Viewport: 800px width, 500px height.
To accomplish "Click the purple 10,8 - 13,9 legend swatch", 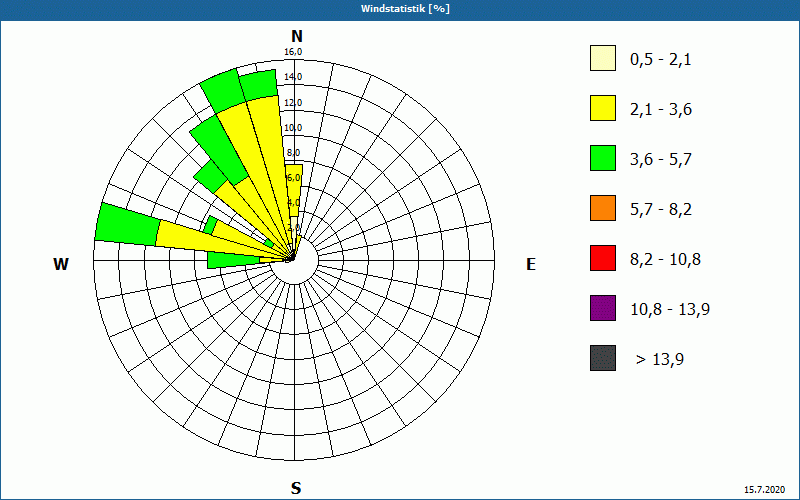I will pyautogui.click(x=603, y=308).
